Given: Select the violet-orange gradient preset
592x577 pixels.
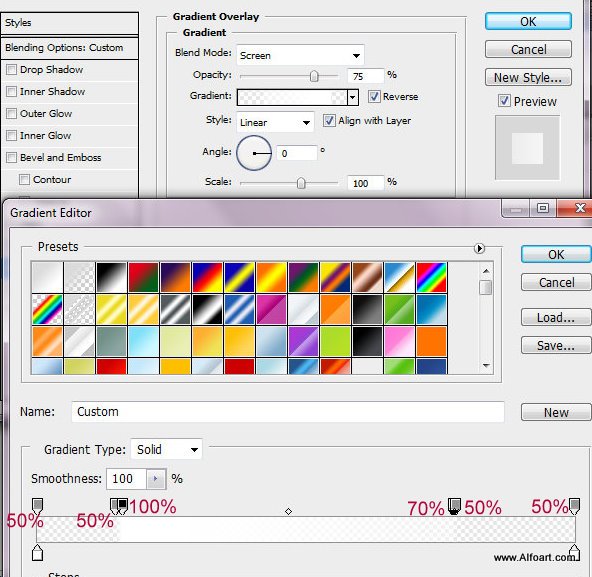Looking at the screenshot, I should (x=175, y=277).
